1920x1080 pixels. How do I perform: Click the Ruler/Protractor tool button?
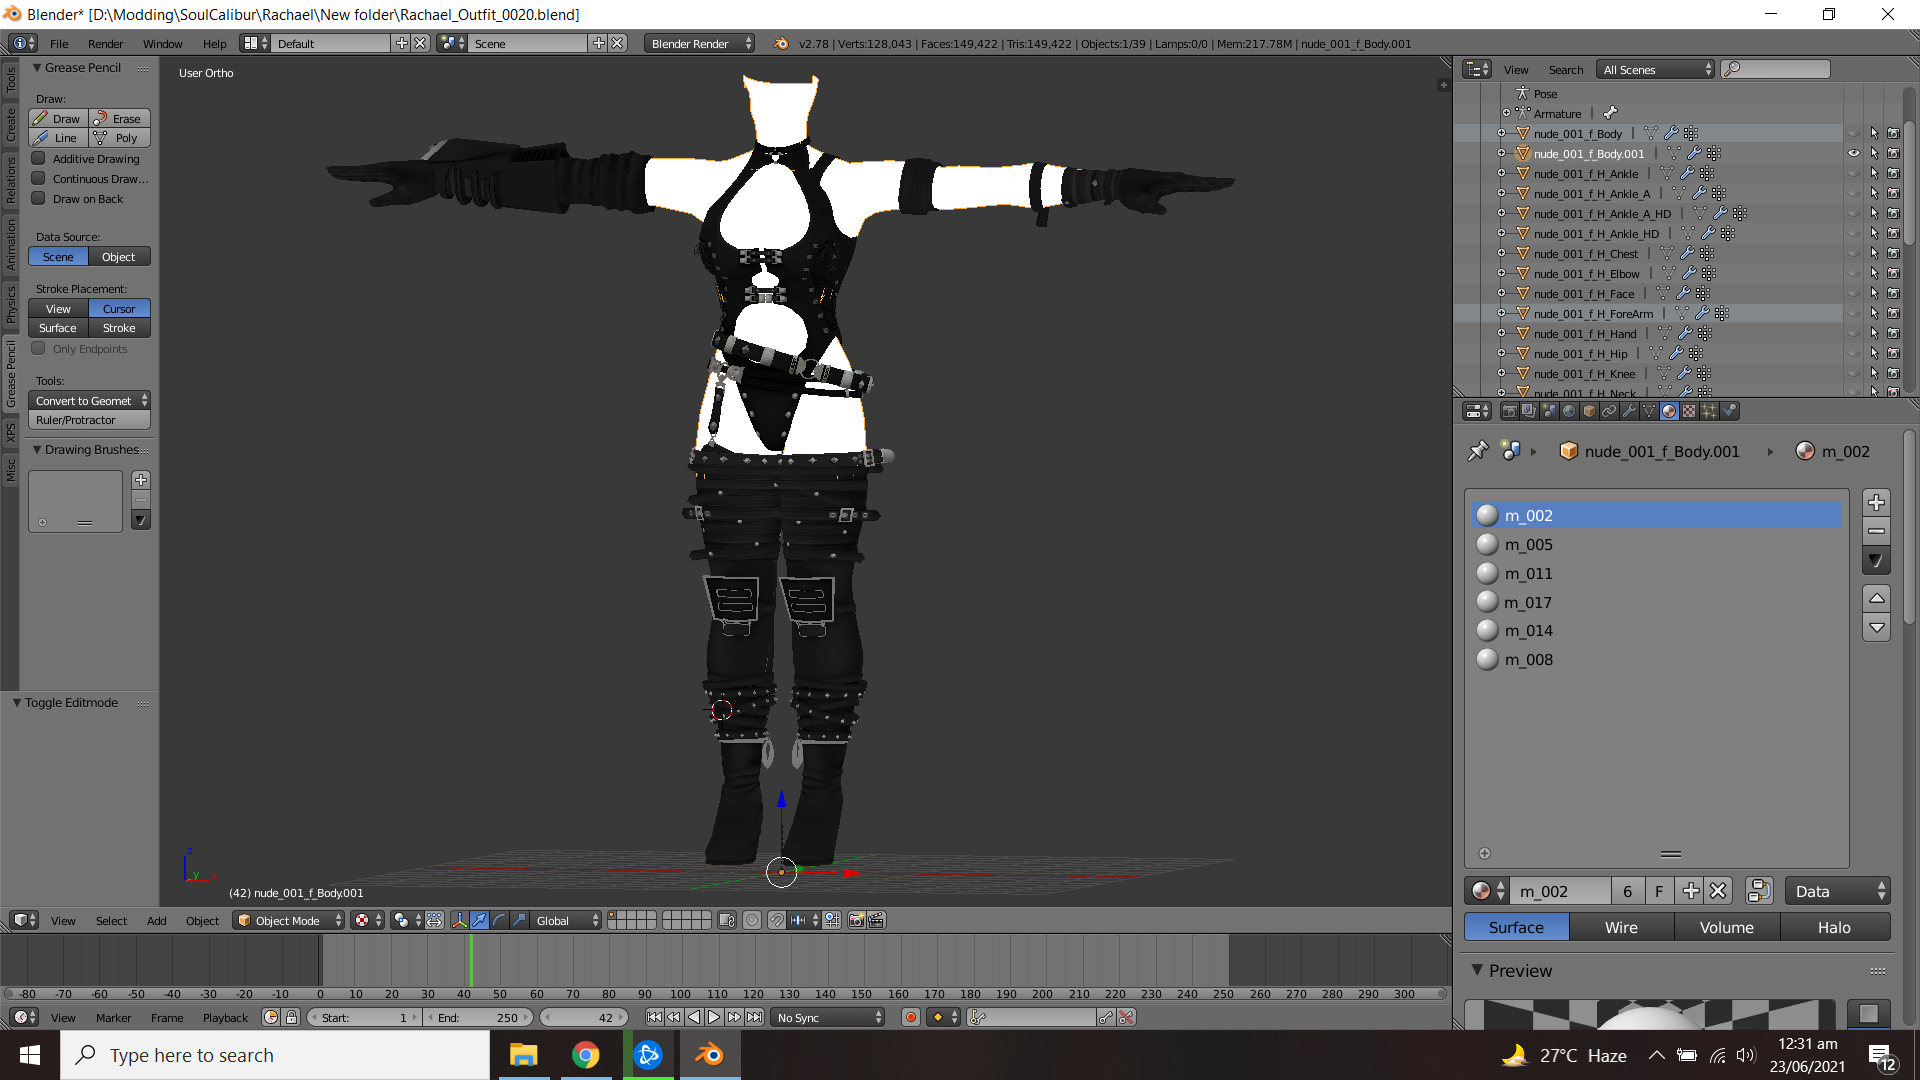[x=89, y=420]
